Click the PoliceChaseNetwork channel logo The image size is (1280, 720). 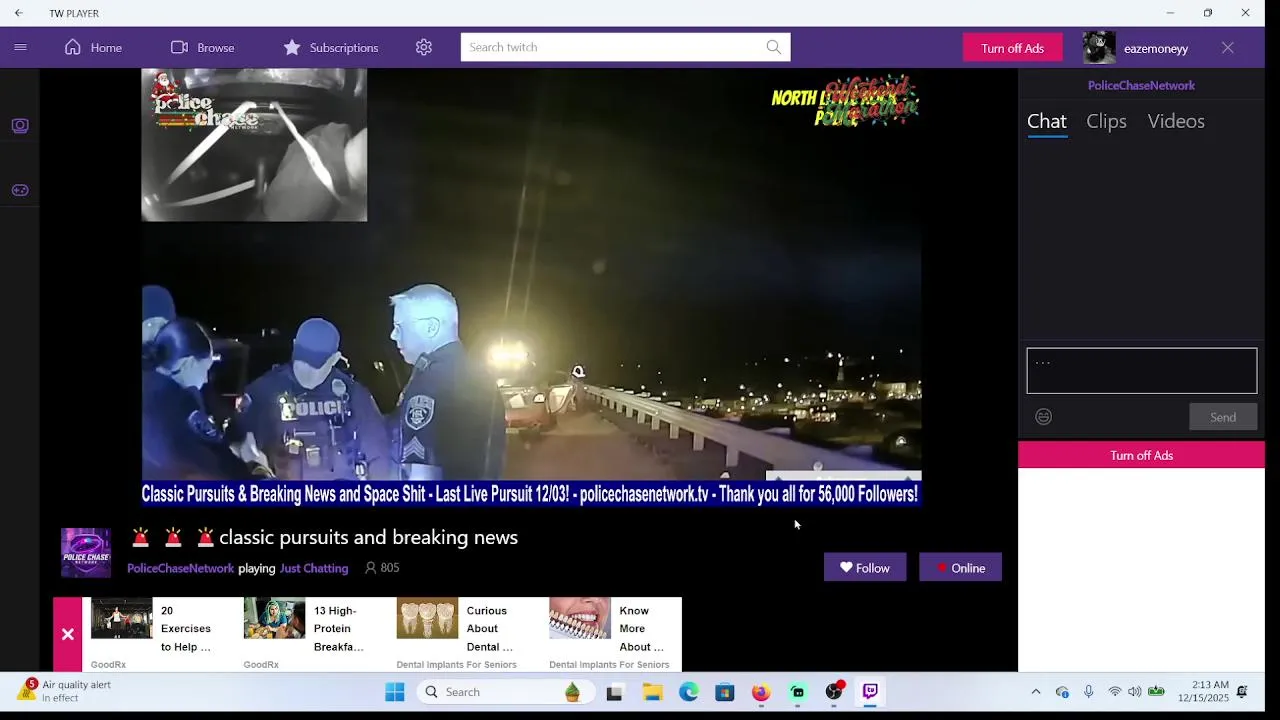86,553
